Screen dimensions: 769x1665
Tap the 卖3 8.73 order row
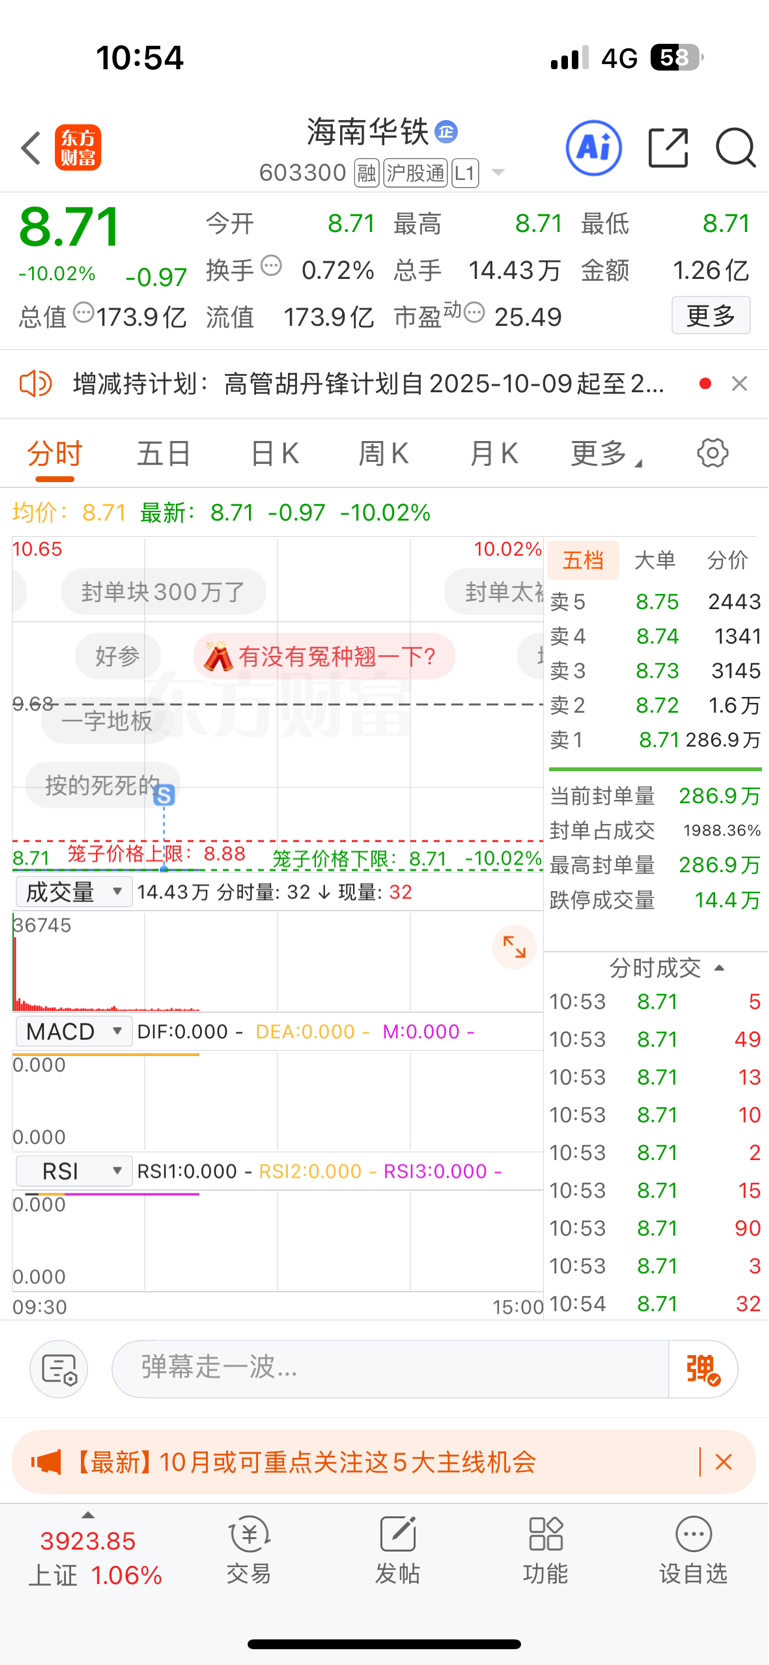[656, 671]
